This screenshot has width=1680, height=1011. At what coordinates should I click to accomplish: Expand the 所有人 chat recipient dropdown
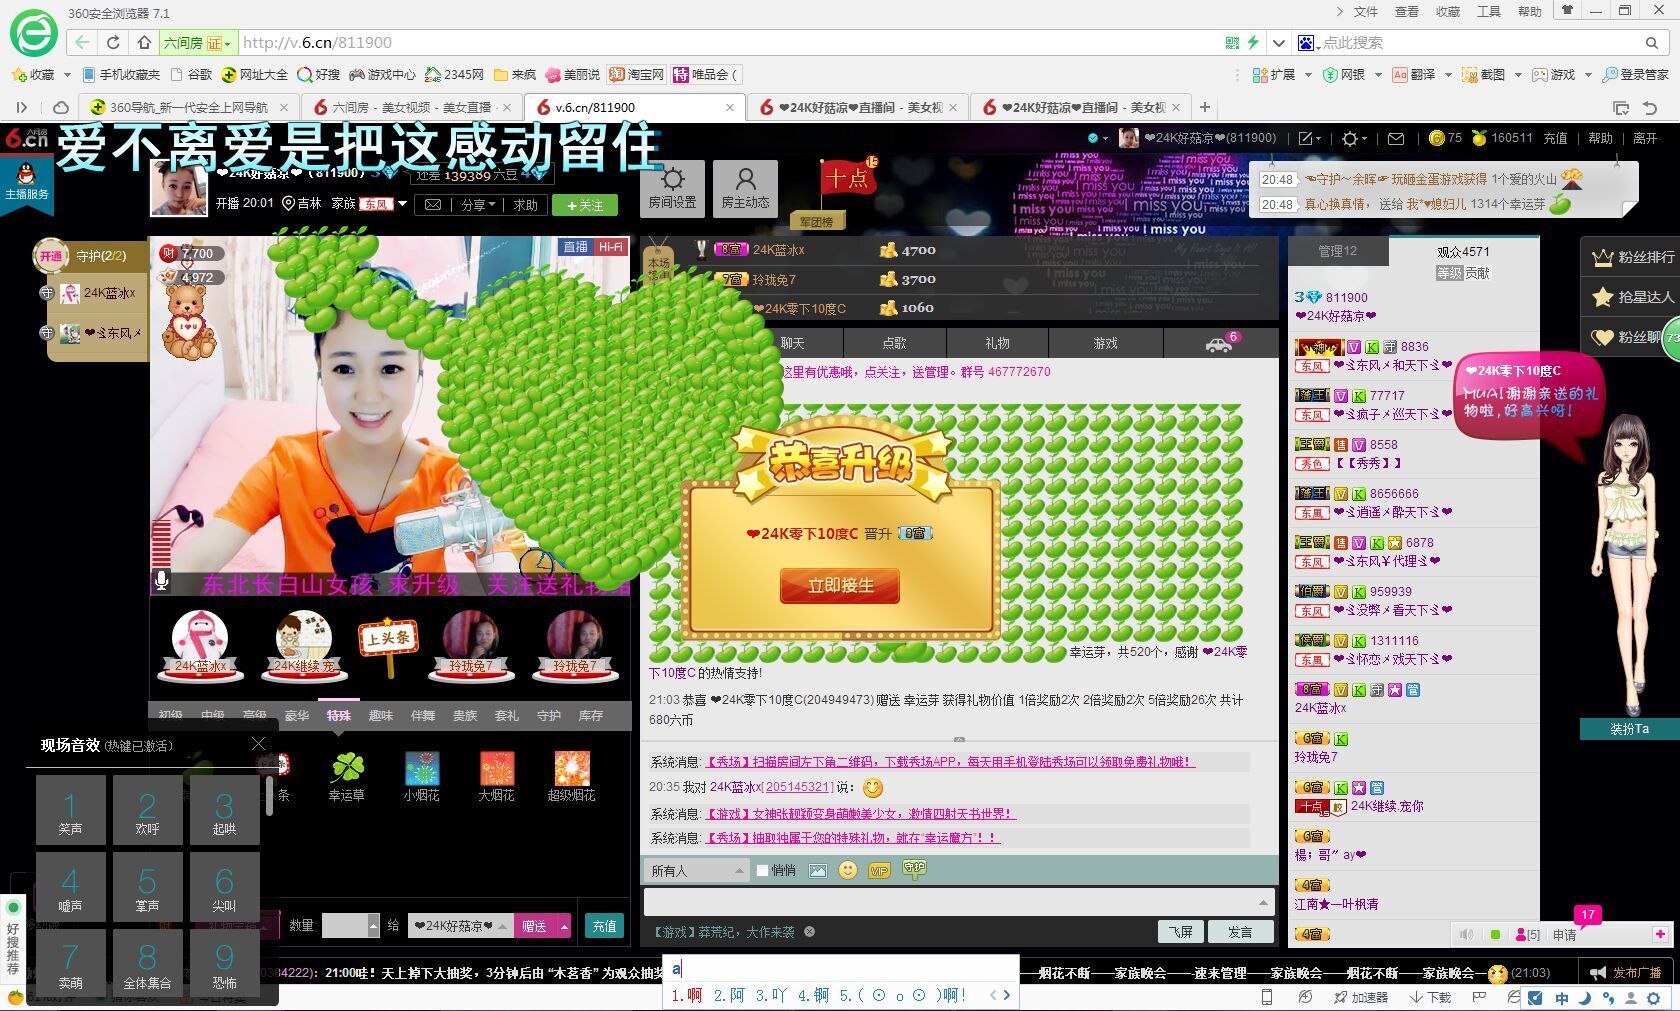click(695, 870)
